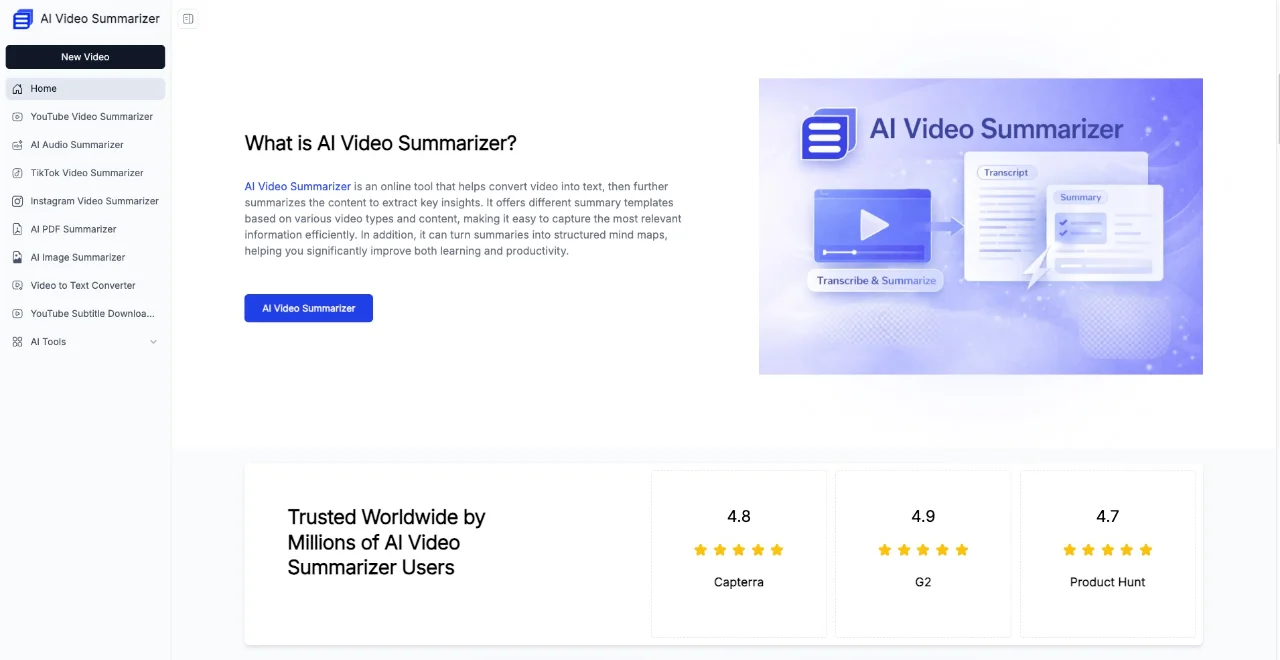The height and width of the screenshot is (660, 1280).
Task: Click the AI PDF Summarizer icon
Action: [17, 229]
